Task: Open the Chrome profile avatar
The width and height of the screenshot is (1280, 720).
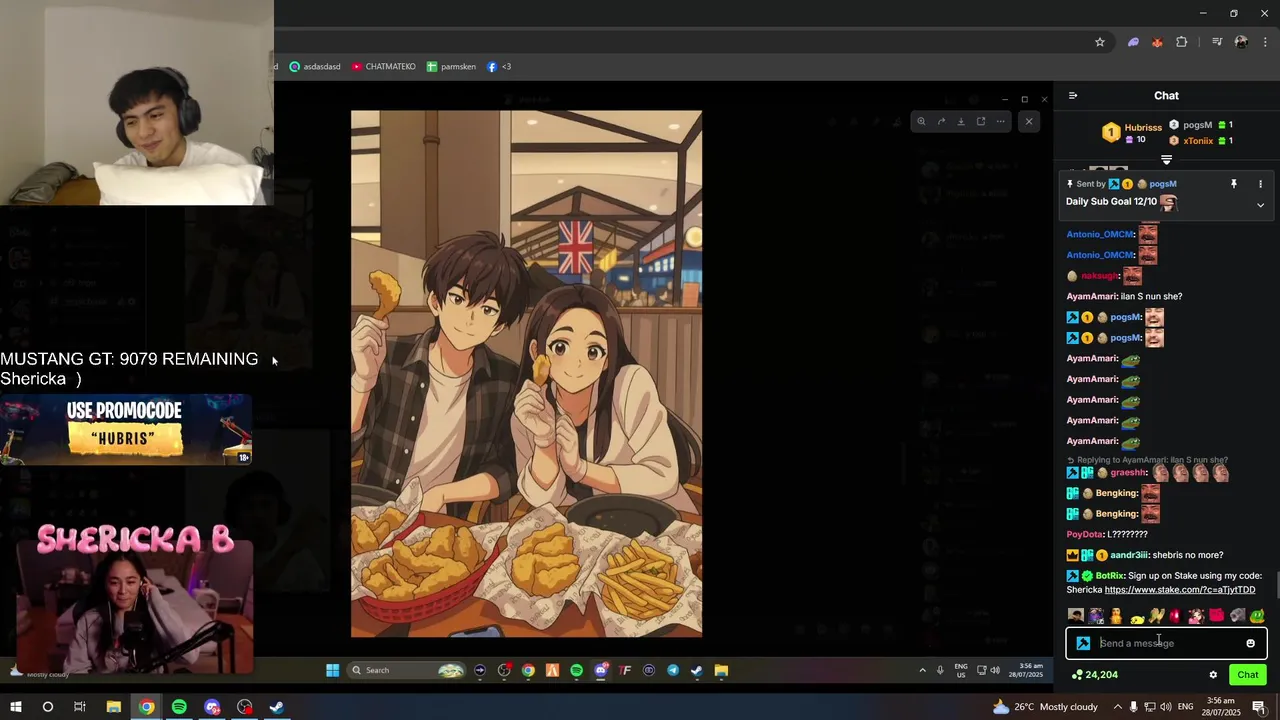Action: [1241, 42]
